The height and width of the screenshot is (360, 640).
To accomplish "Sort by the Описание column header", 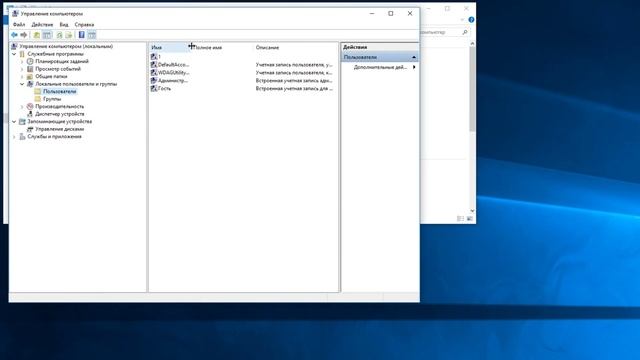I will 295,47.
